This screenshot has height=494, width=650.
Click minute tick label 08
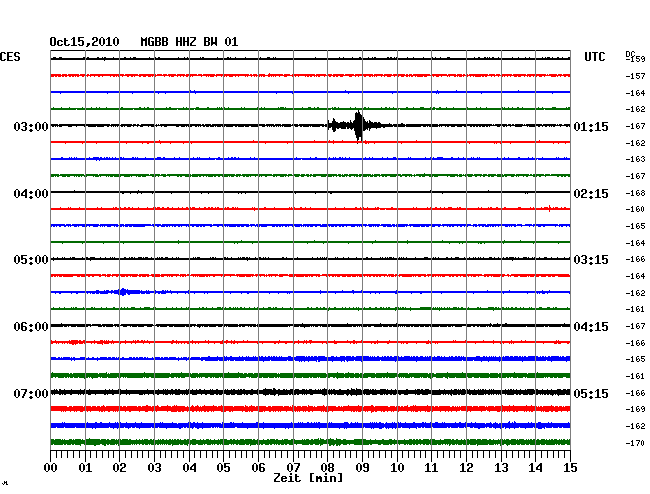(x=327, y=468)
